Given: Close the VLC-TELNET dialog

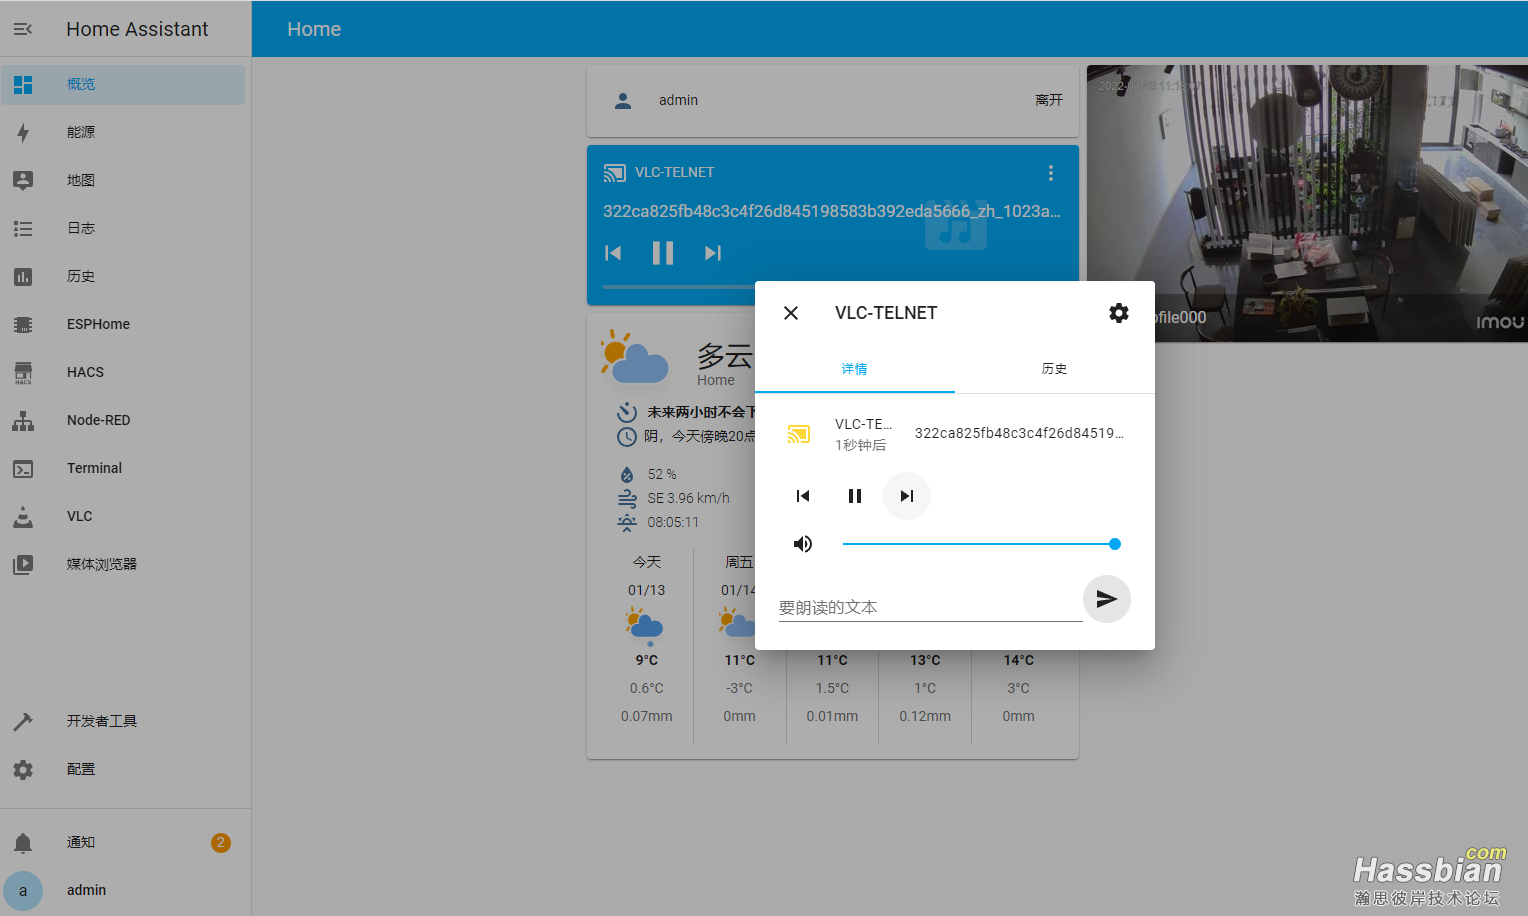Looking at the screenshot, I should point(791,313).
